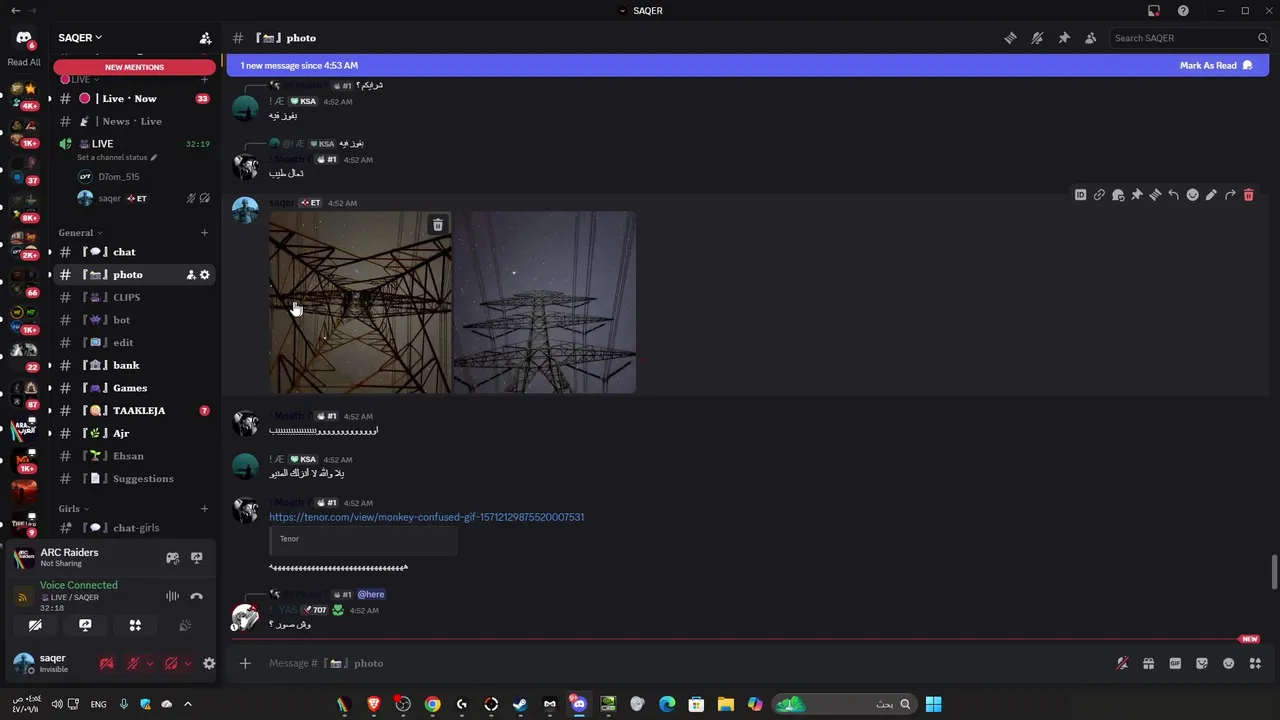The height and width of the screenshot is (720, 1280).
Task: Share your screen button in voice panel
Action: click(85, 625)
